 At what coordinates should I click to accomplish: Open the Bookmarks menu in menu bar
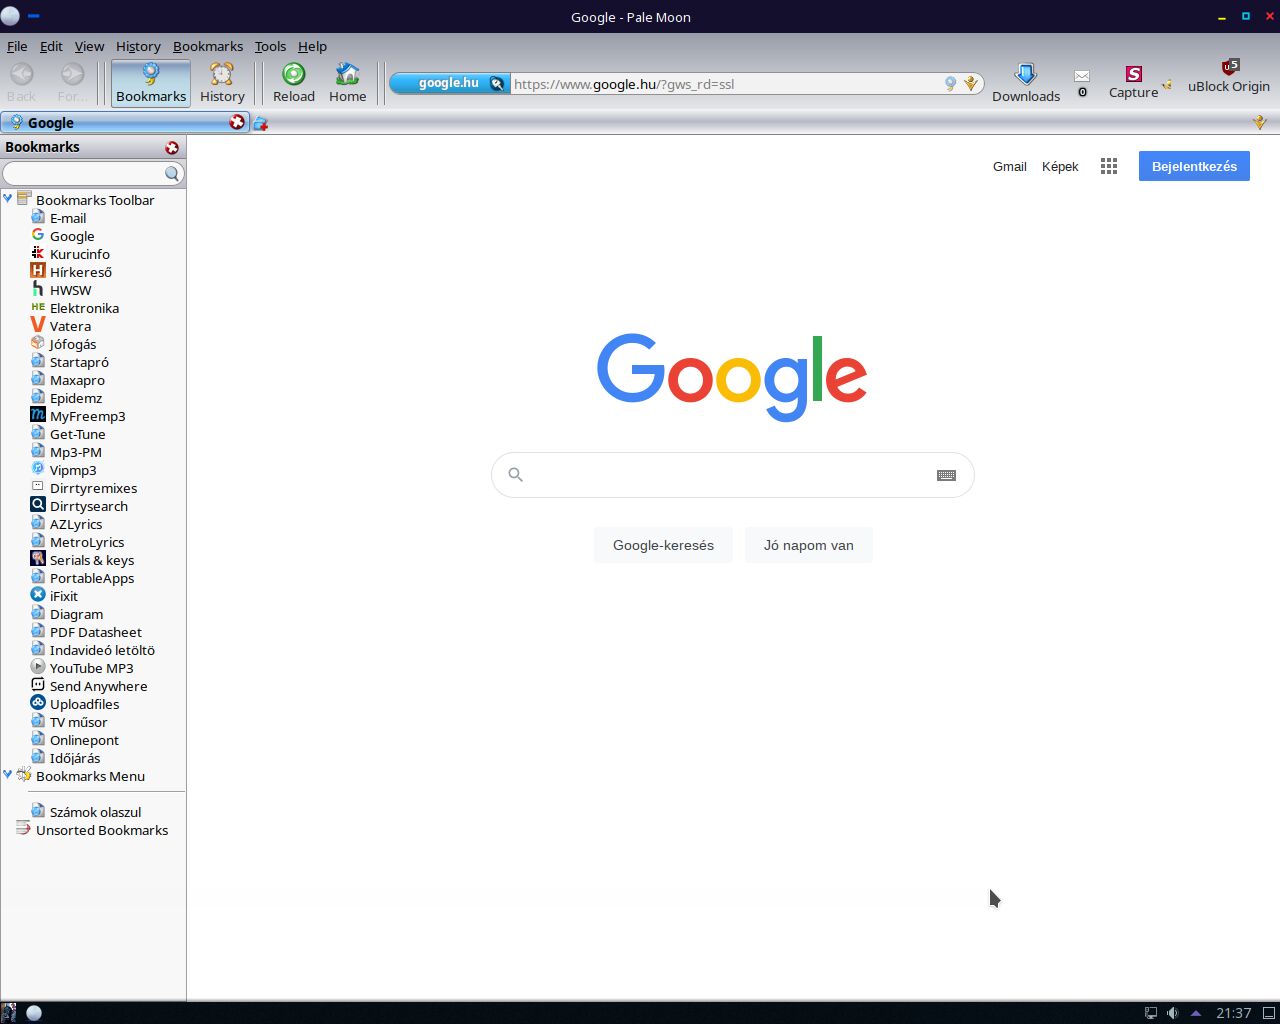208,46
